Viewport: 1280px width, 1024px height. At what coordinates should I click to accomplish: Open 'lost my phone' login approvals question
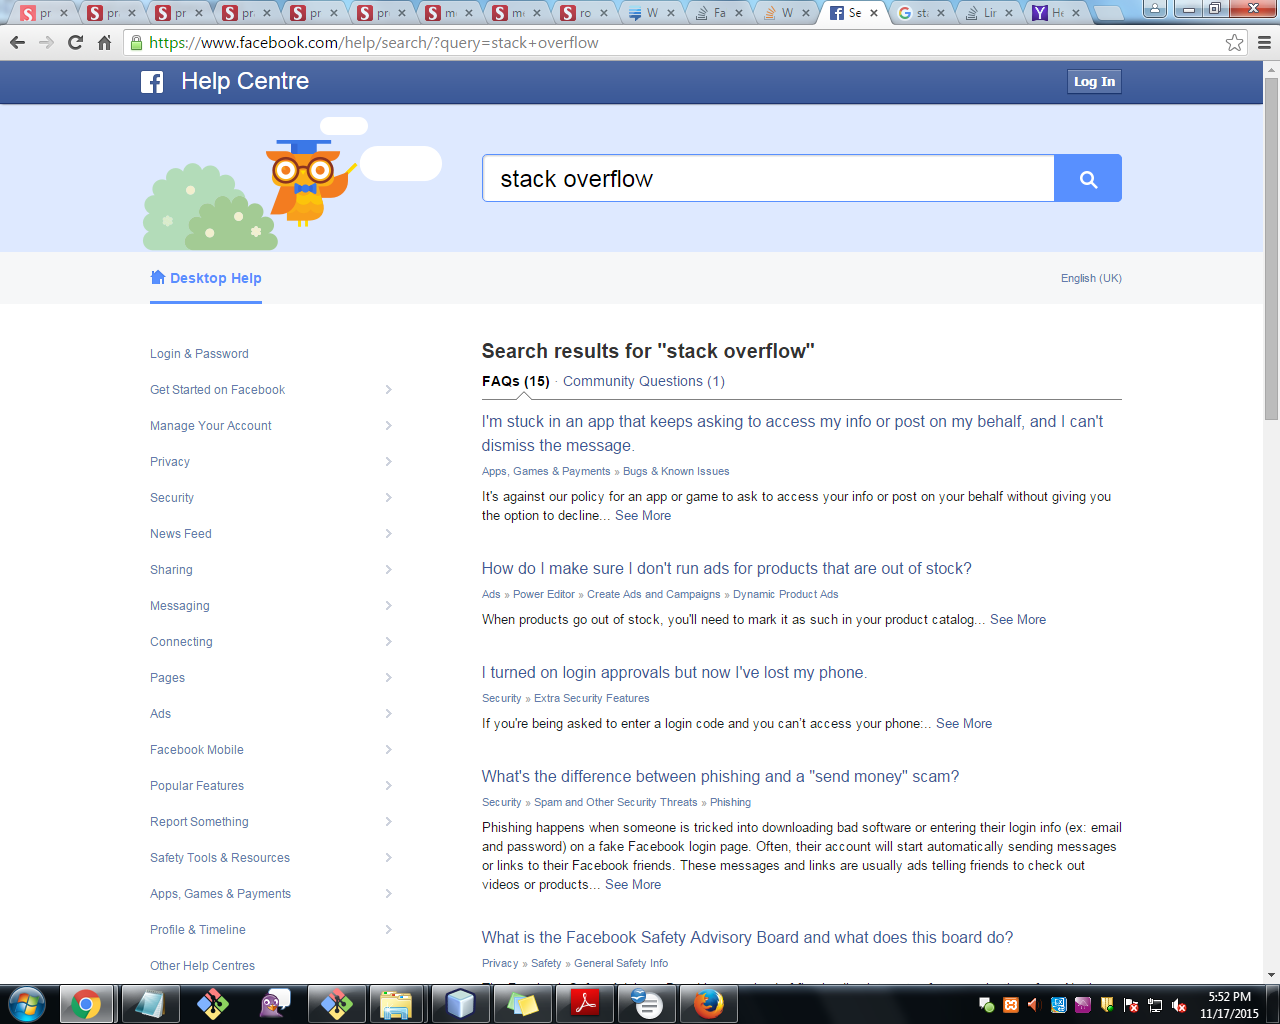pyautogui.click(x=674, y=672)
